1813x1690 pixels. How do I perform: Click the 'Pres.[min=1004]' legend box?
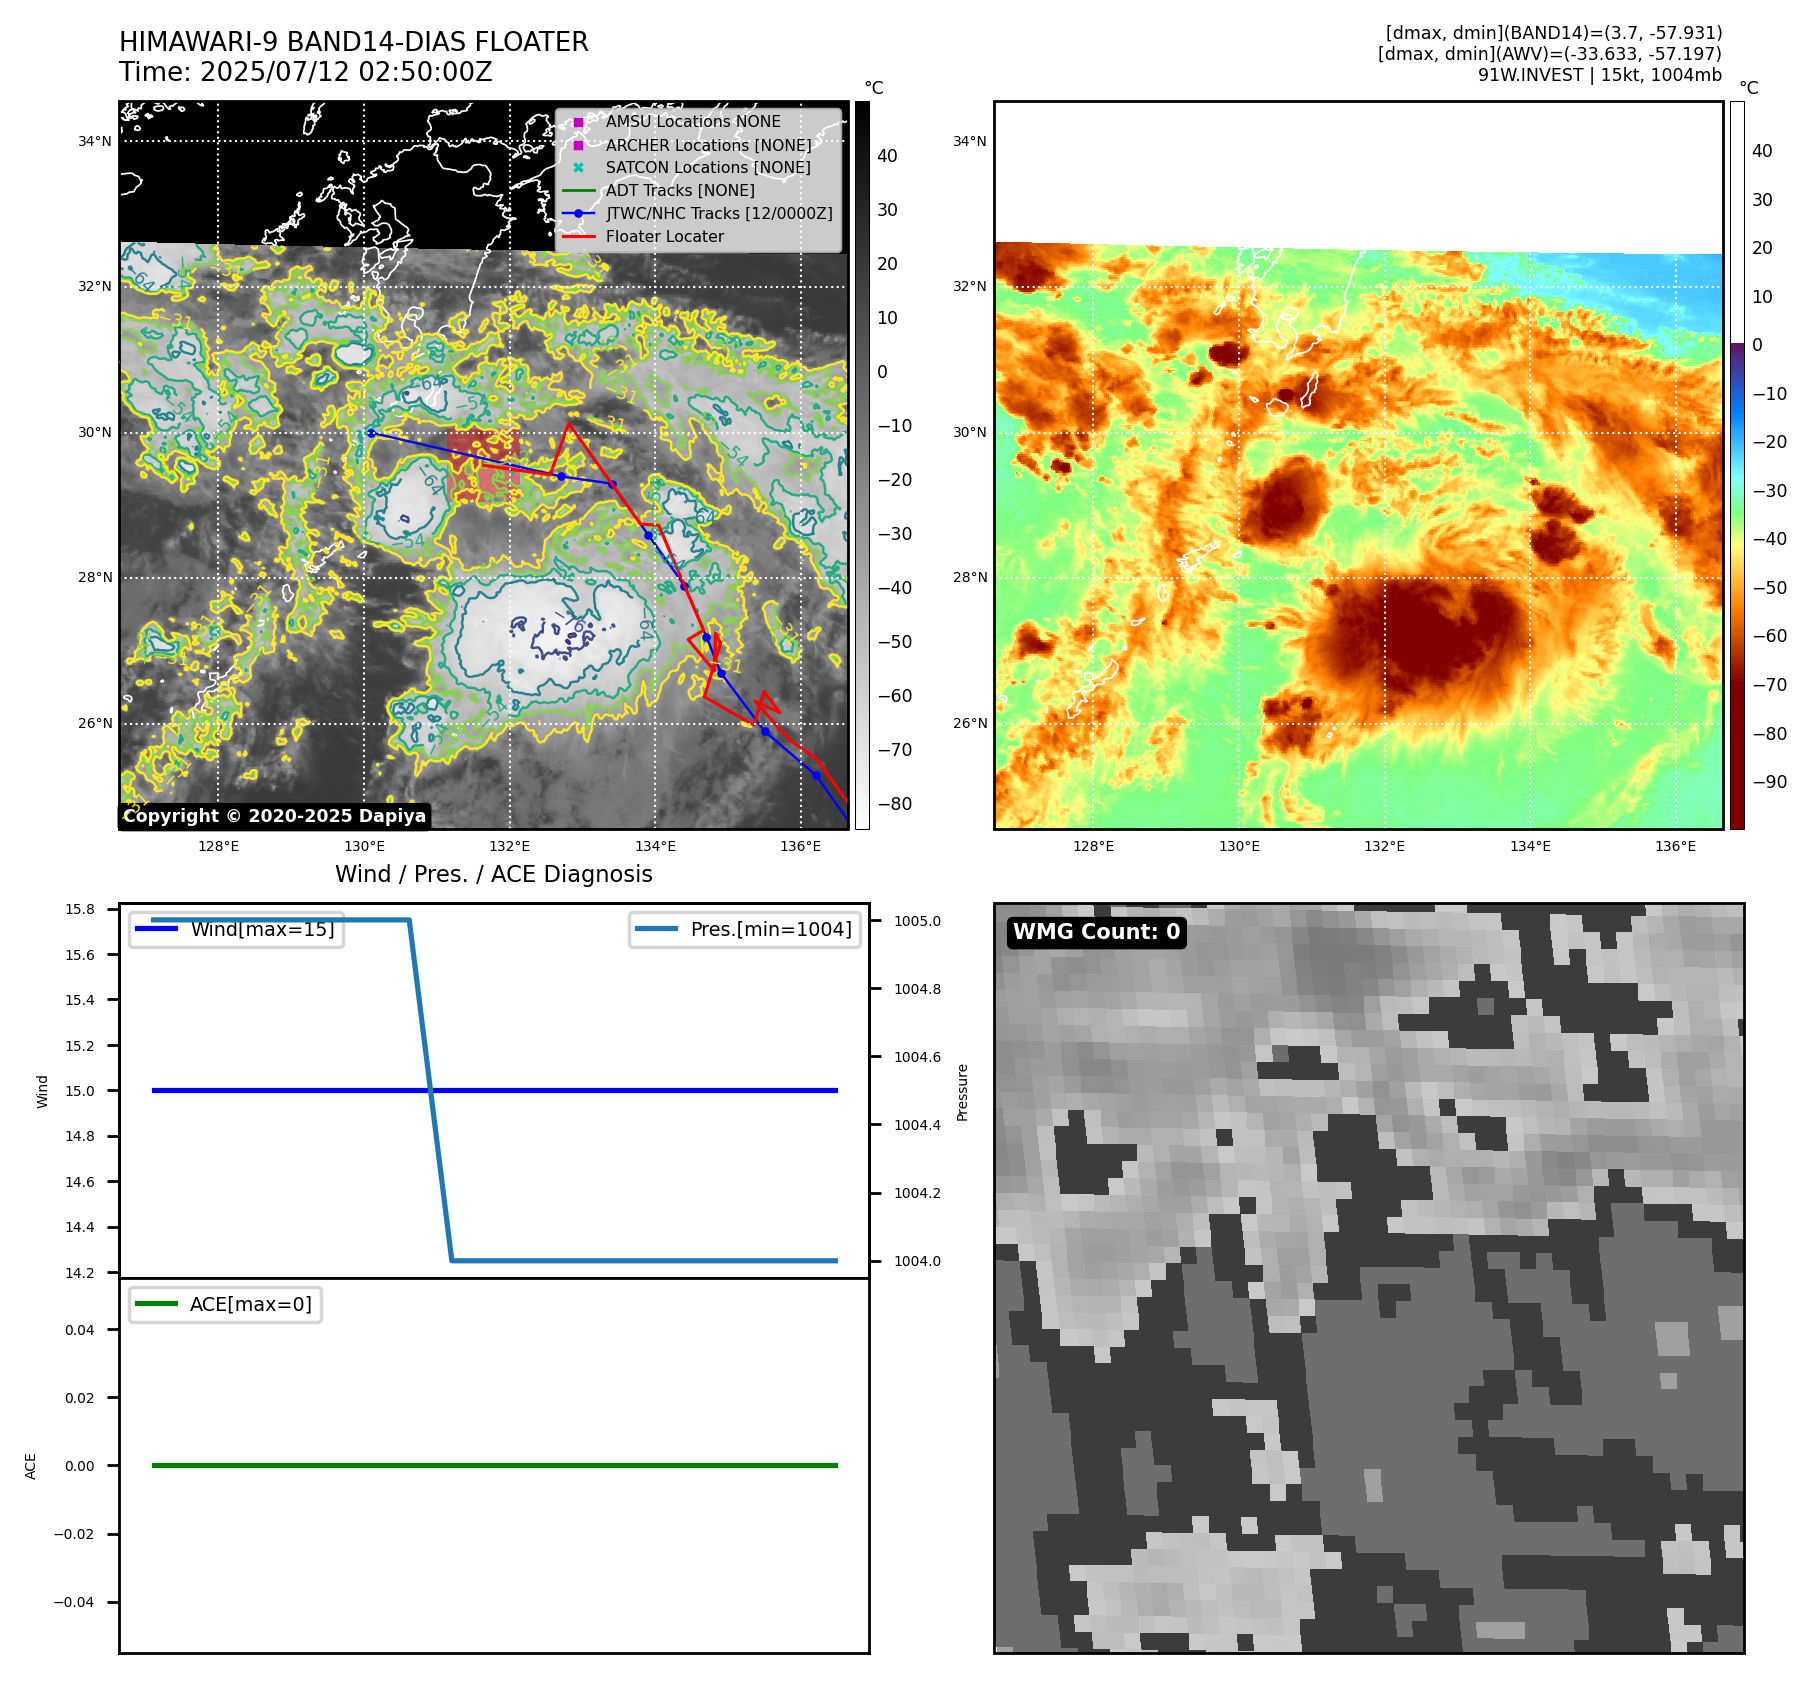point(745,929)
